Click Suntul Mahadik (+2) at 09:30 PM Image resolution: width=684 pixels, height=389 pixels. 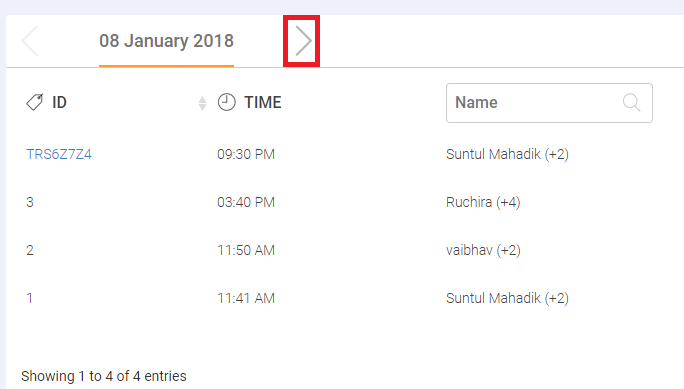[507, 154]
